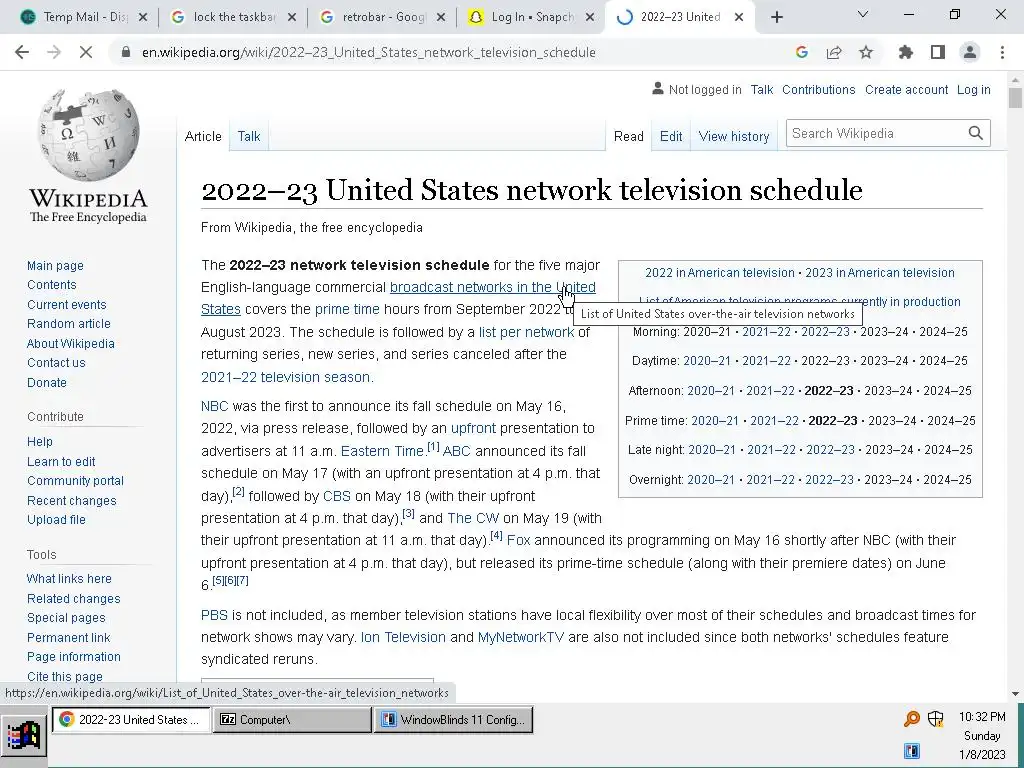Screen dimensions: 1024x768
Task: Open the Current events link
Action: 67,304
